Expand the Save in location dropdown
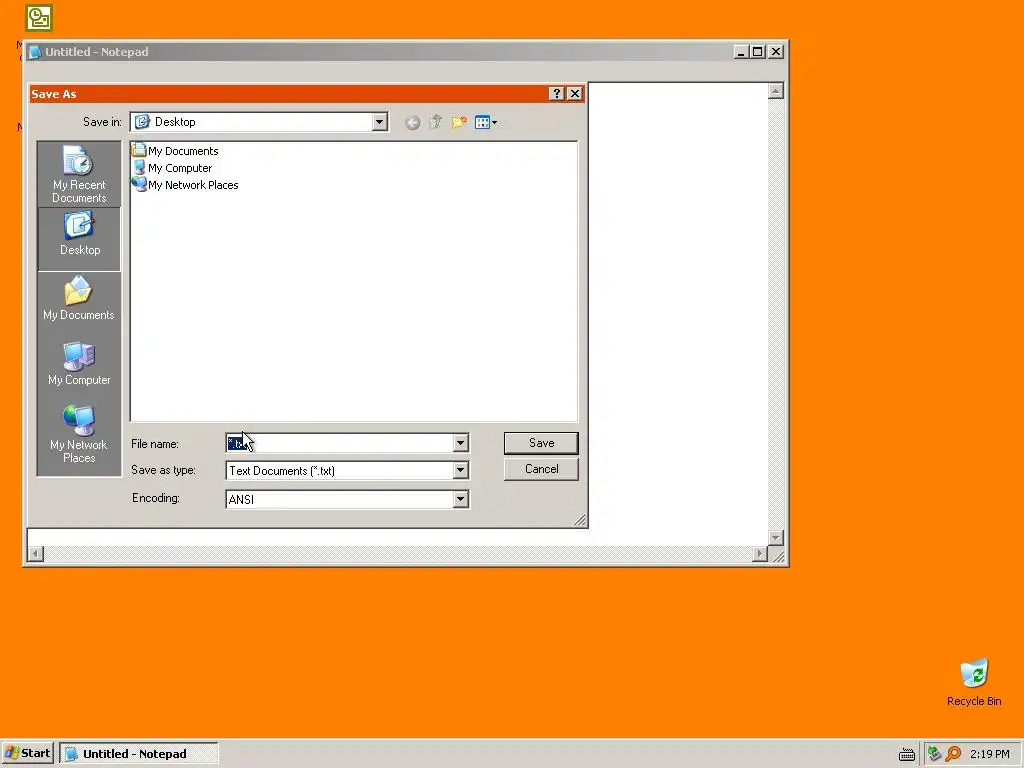The height and width of the screenshot is (768, 1024). coord(379,122)
